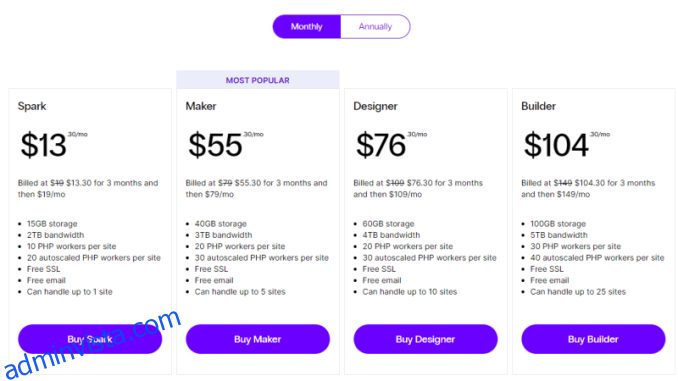Select the Spark plan title
Image resolution: width=678 pixels, height=381 pixels.
pos(32,106)
